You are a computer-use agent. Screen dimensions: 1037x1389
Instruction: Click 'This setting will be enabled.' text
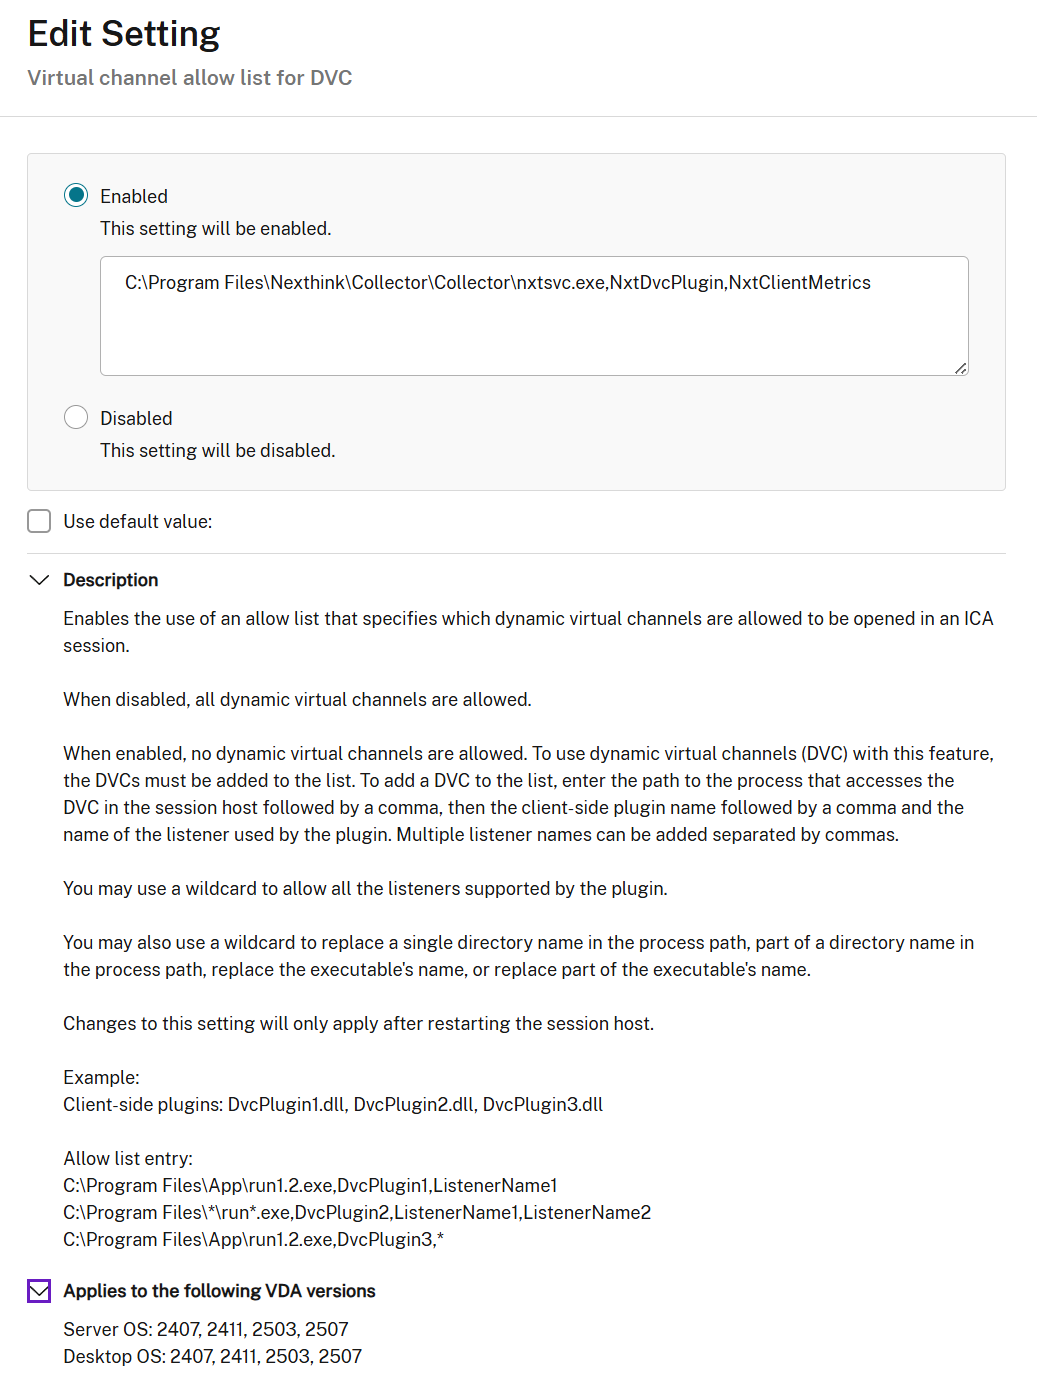point(215,229)
